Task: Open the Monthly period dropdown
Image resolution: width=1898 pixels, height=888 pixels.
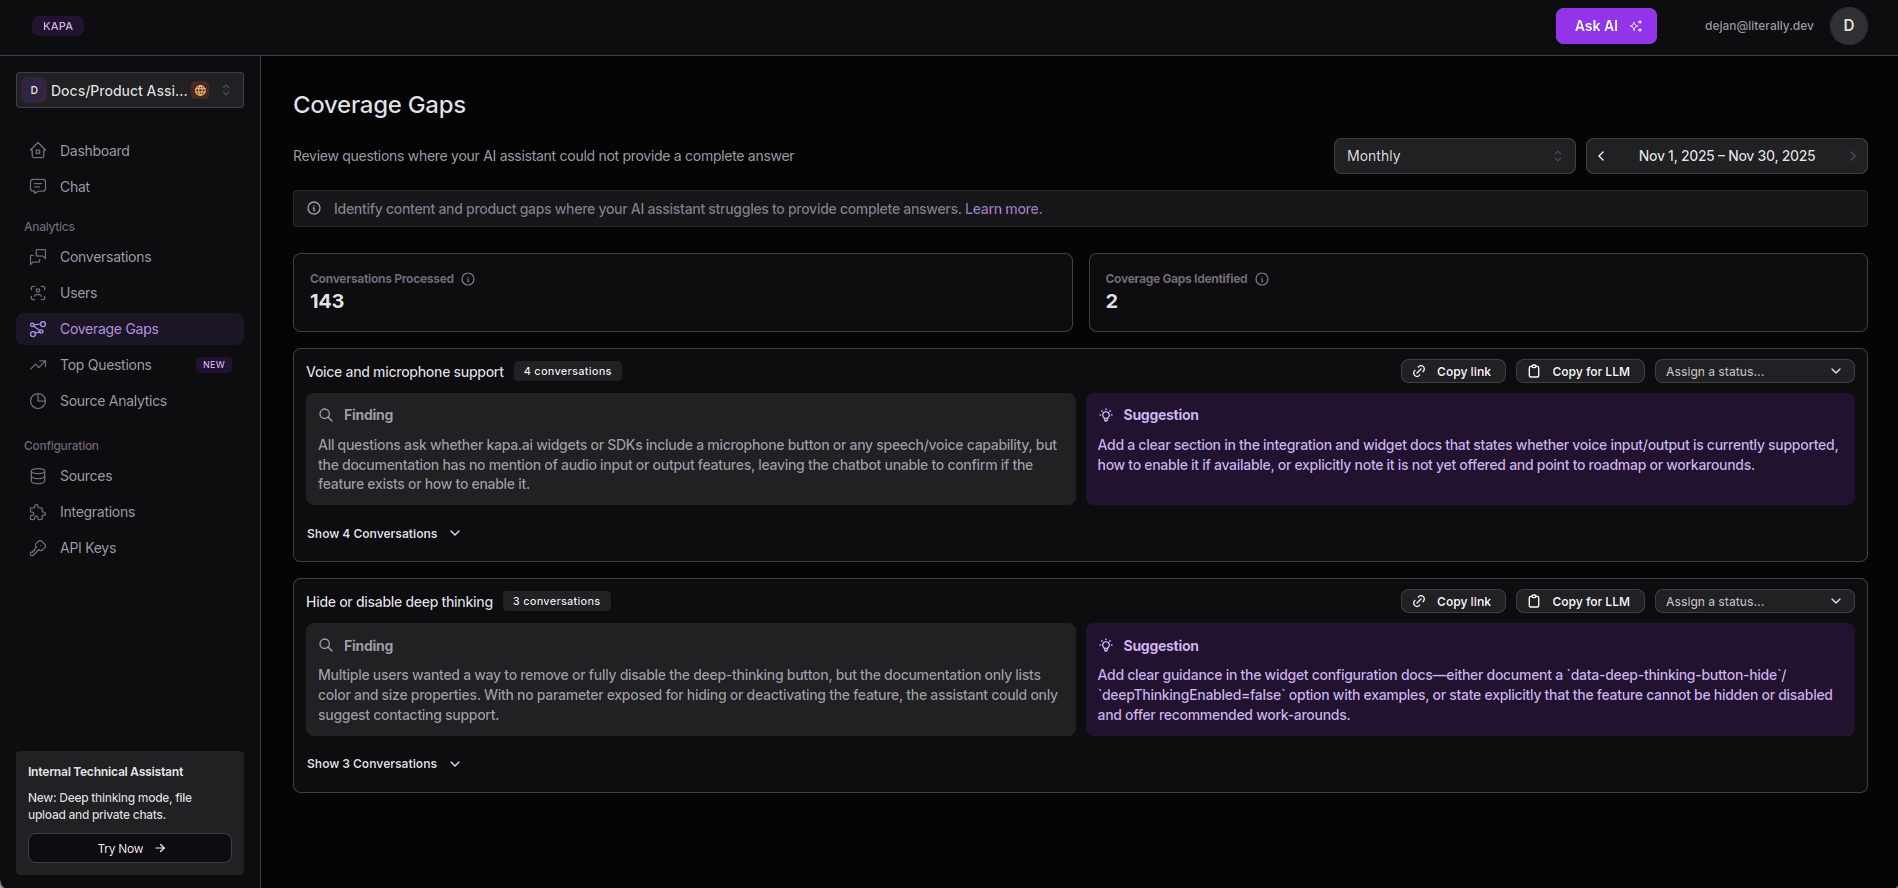Action: [1454, 156]
